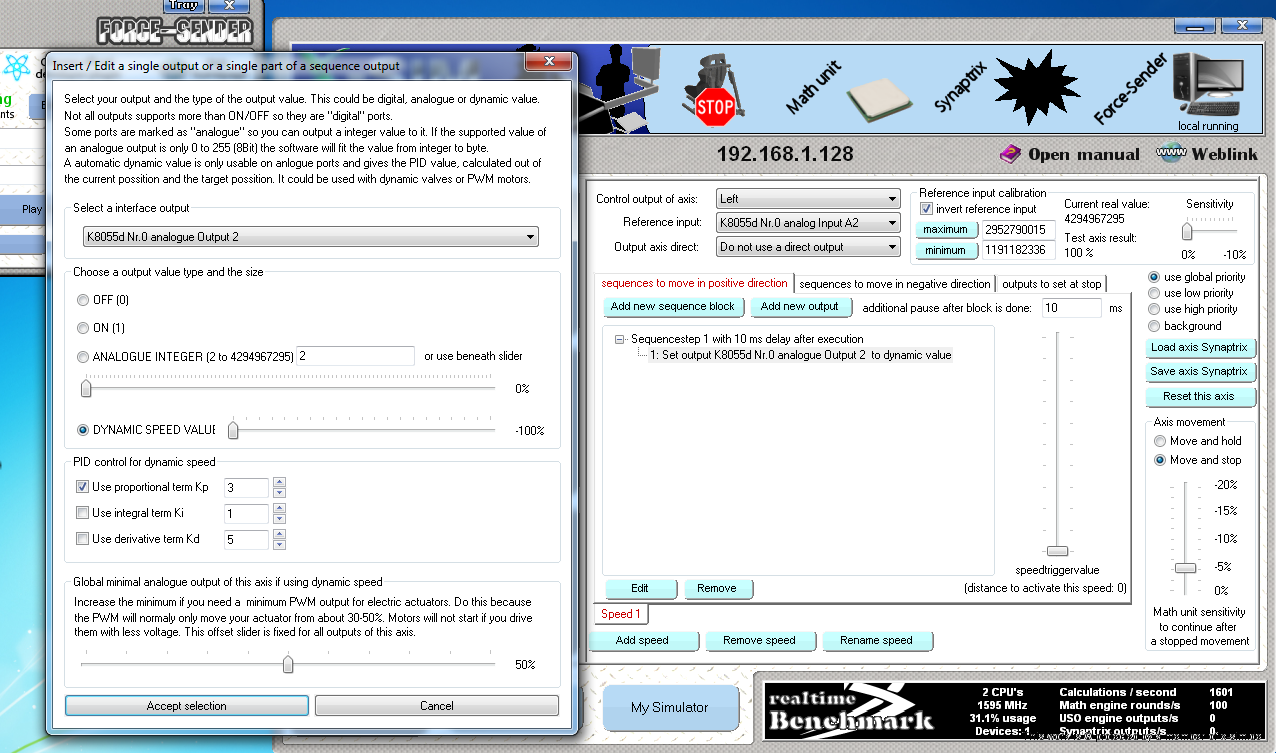Click the Accept selection button
This screenshot has width=1276, height=753.
(x=187, y=706)
